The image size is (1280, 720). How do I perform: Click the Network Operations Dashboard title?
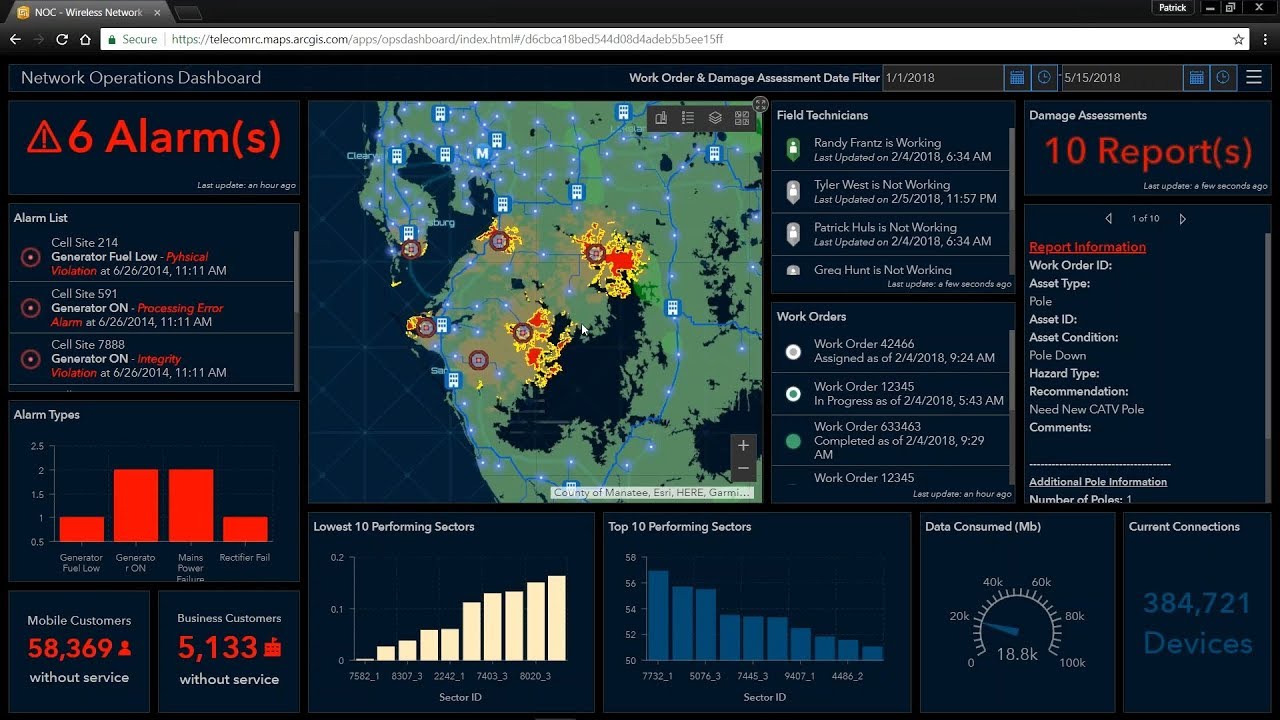click(x=141, y=78)
